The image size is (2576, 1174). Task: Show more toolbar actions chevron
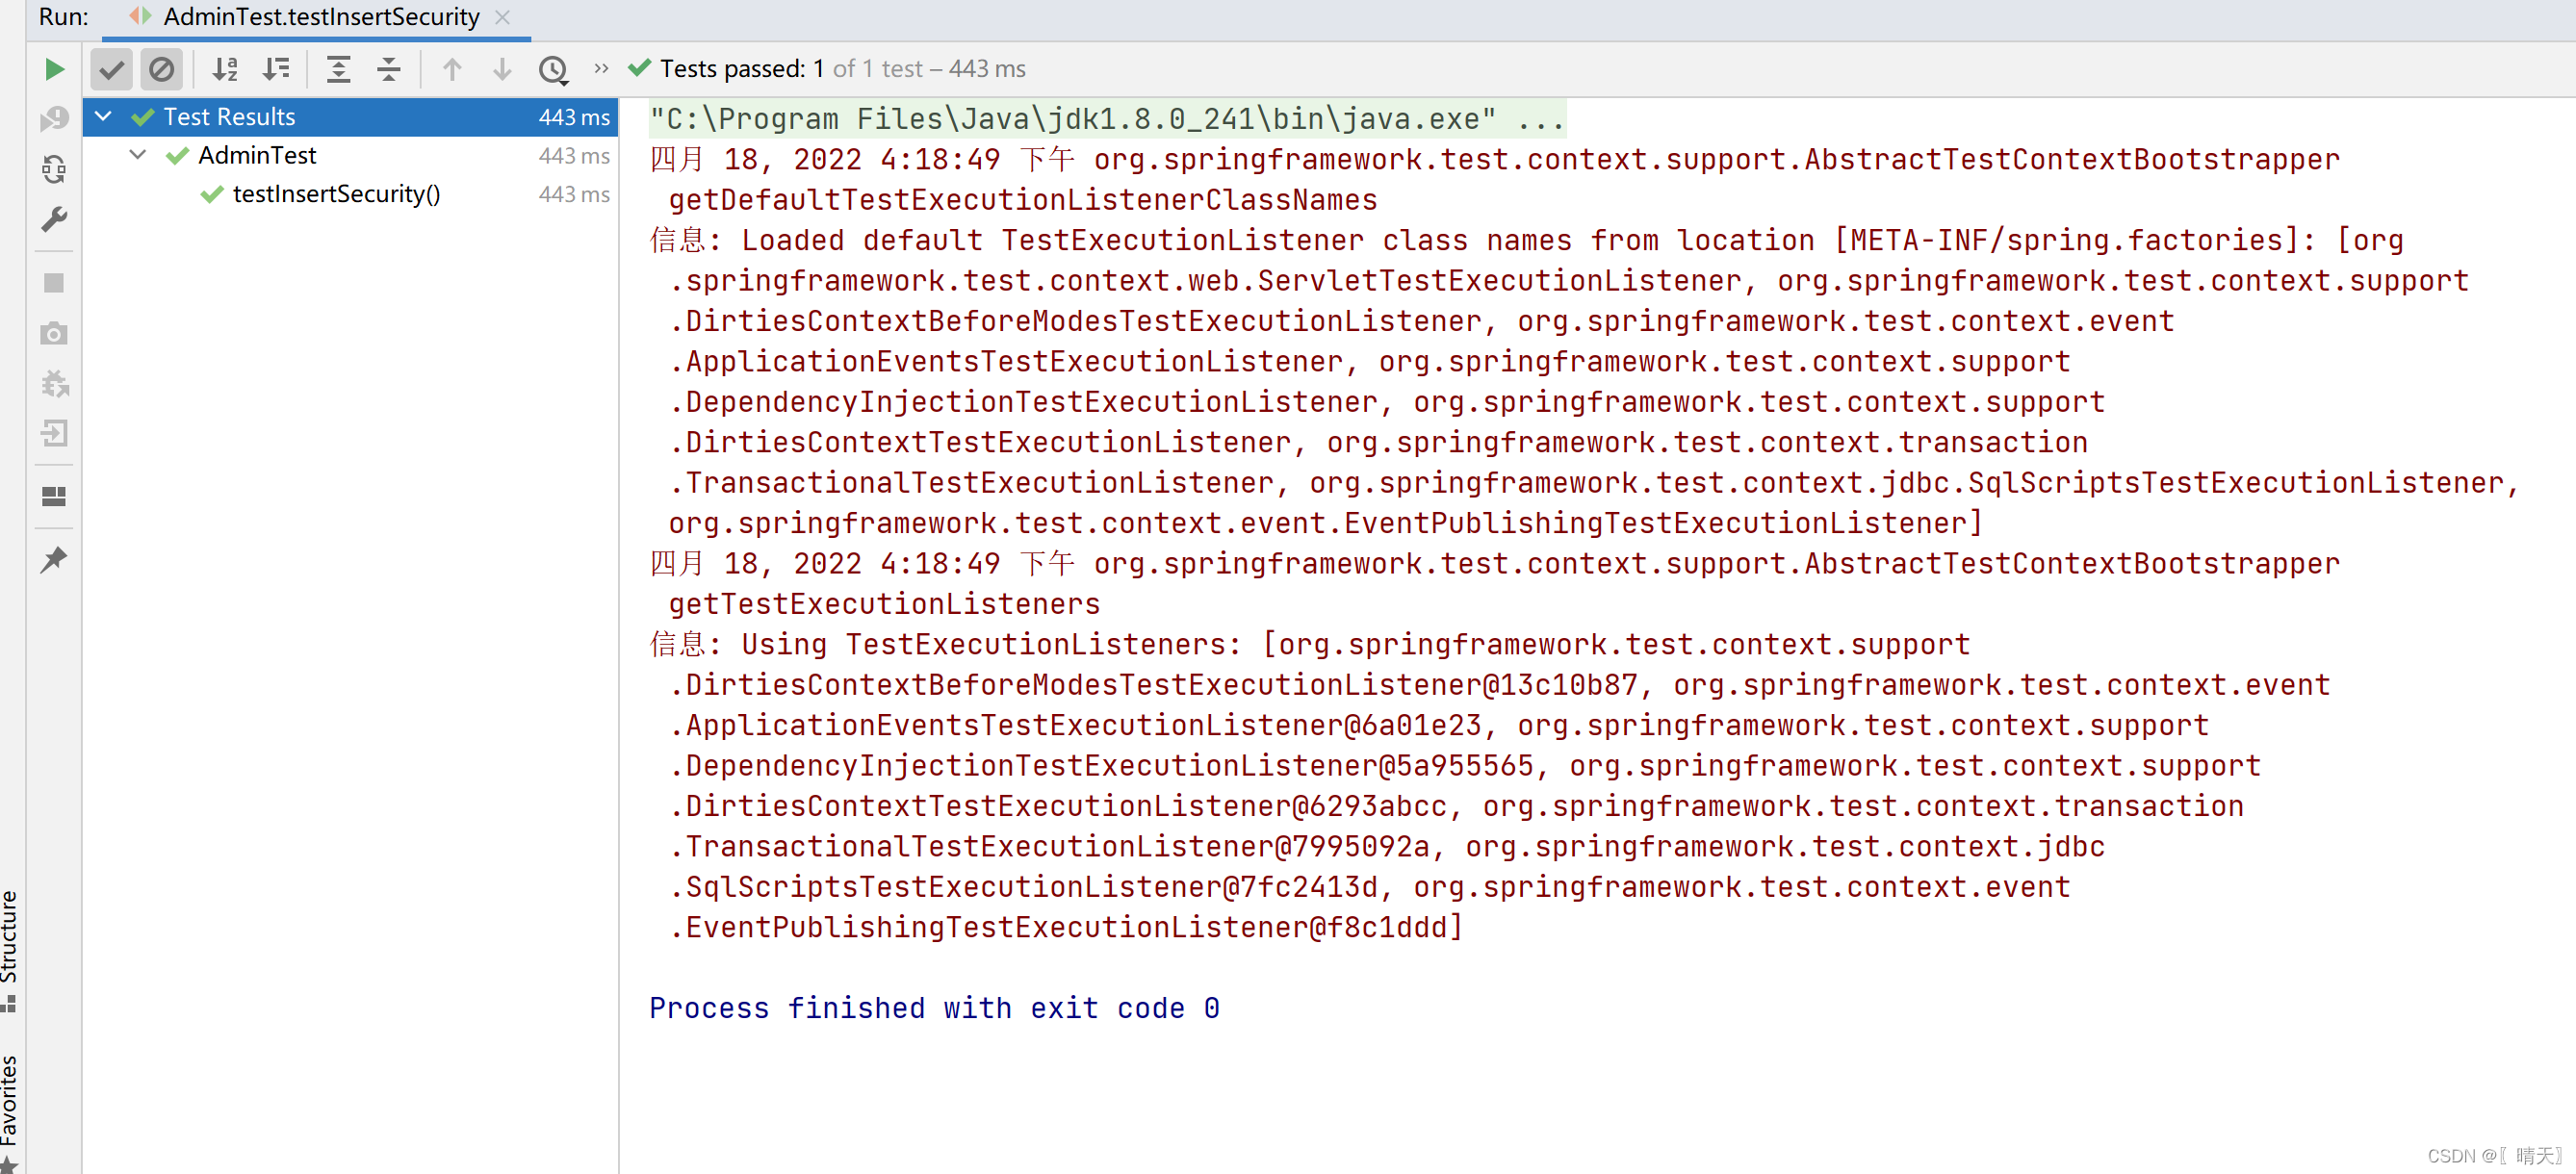pos(601,69)
